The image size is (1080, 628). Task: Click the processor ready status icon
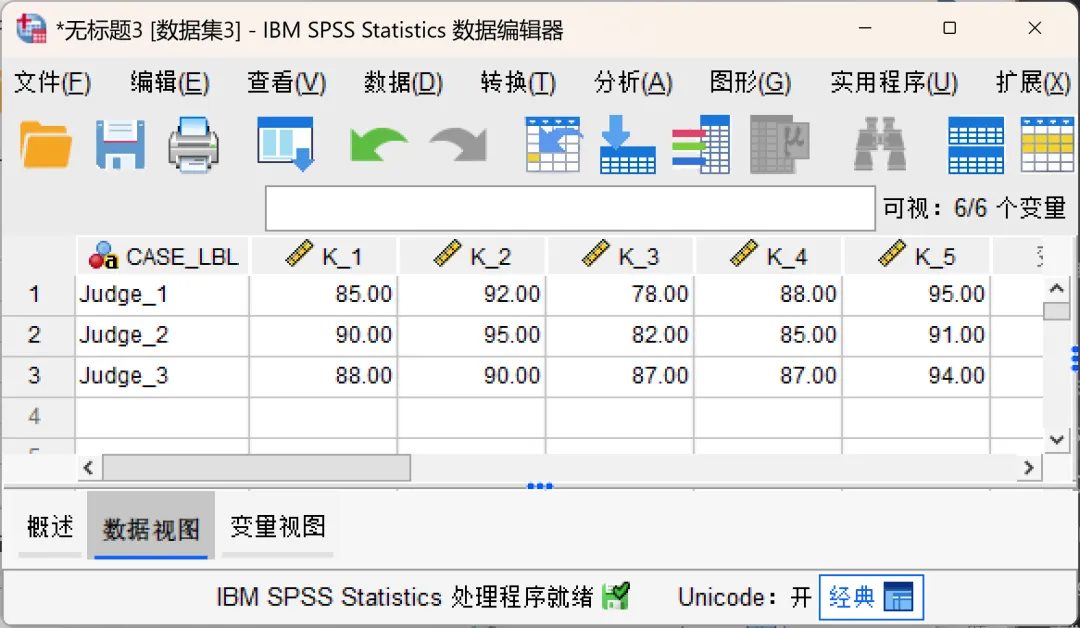[615, 596]
